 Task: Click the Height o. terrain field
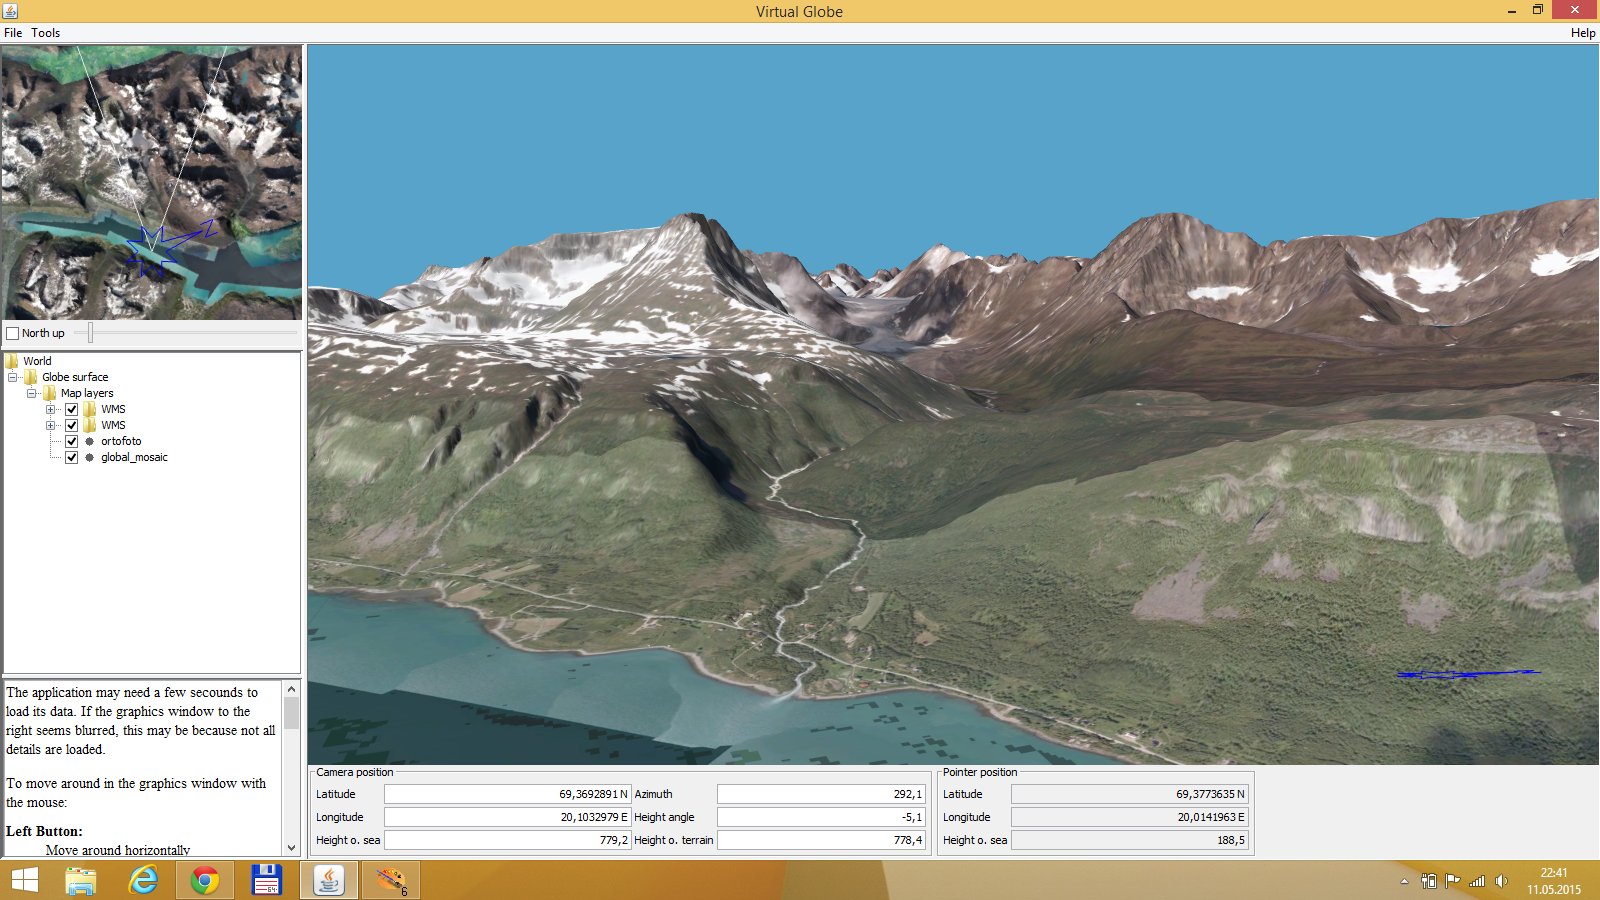click(821, 840)
